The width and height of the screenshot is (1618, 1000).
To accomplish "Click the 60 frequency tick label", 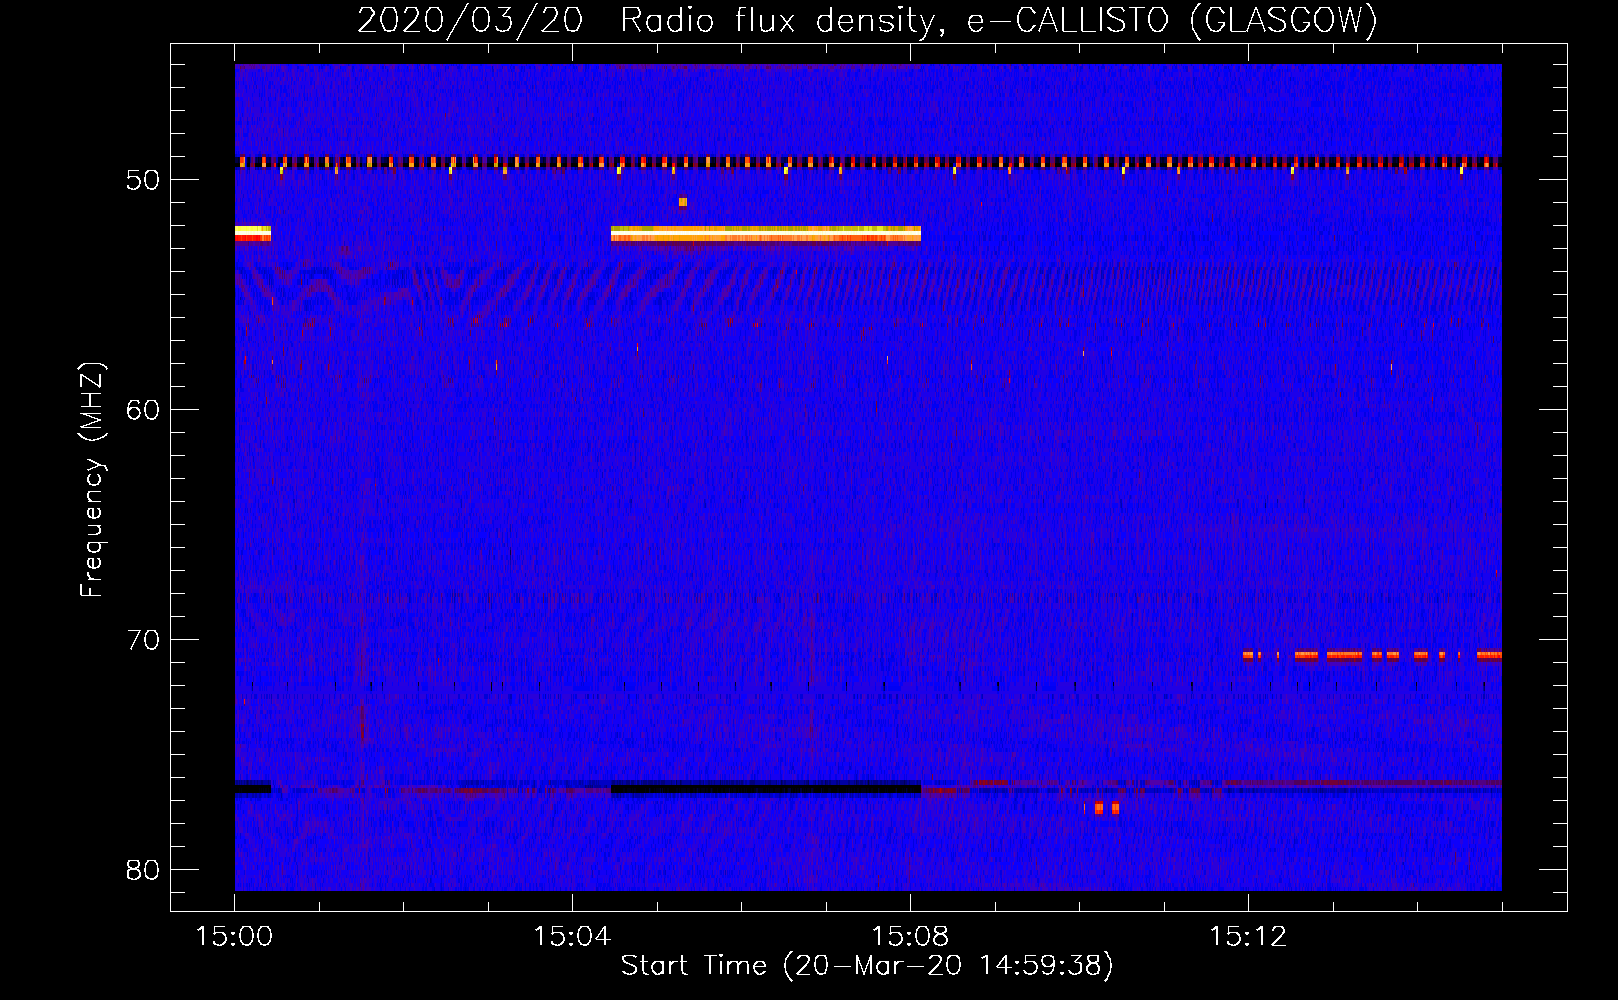I will pos(143,410).
